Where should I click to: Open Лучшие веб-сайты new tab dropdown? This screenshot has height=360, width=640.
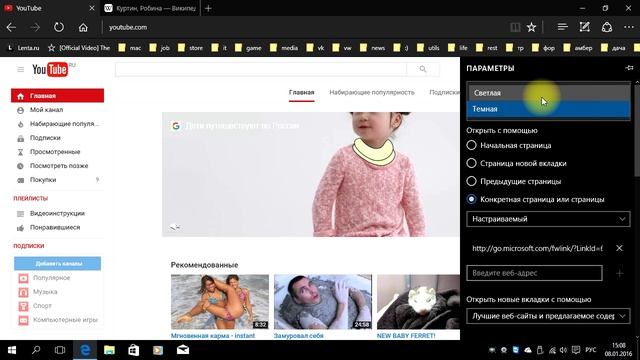[x=548, y=316]
